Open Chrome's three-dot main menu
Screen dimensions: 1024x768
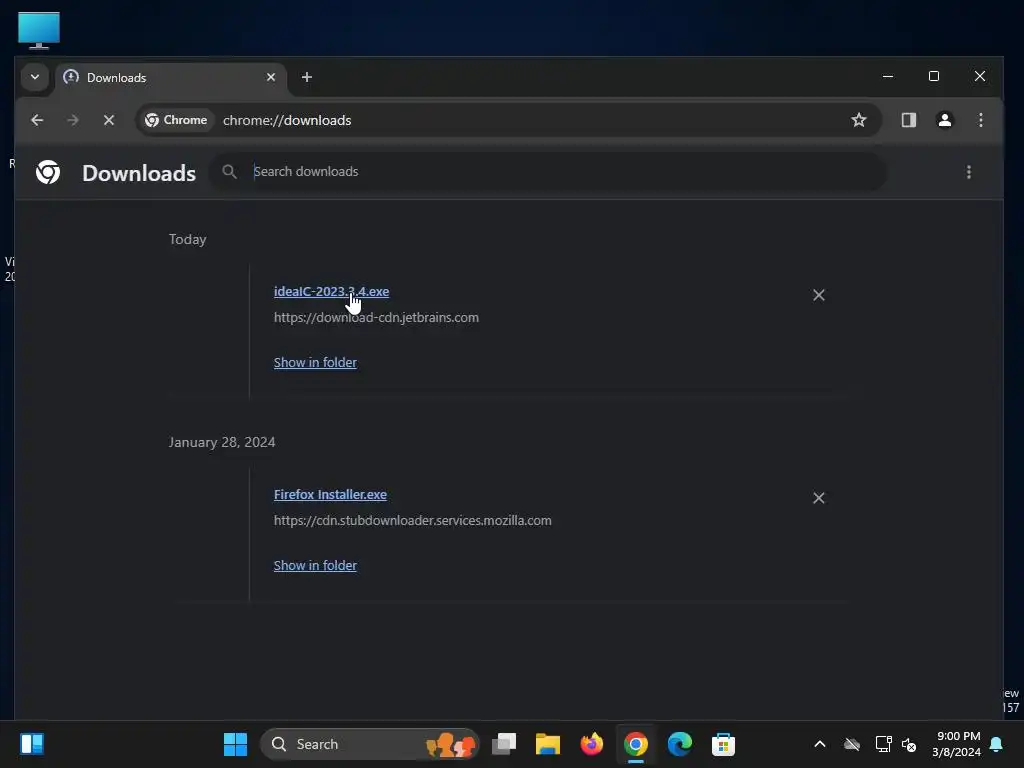click(981, 120)
